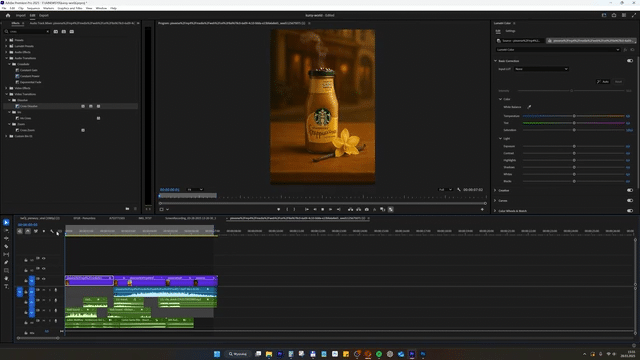640x360 pixels.
Task: Click the Accelerated Effects filter icon
Action: 56,31
